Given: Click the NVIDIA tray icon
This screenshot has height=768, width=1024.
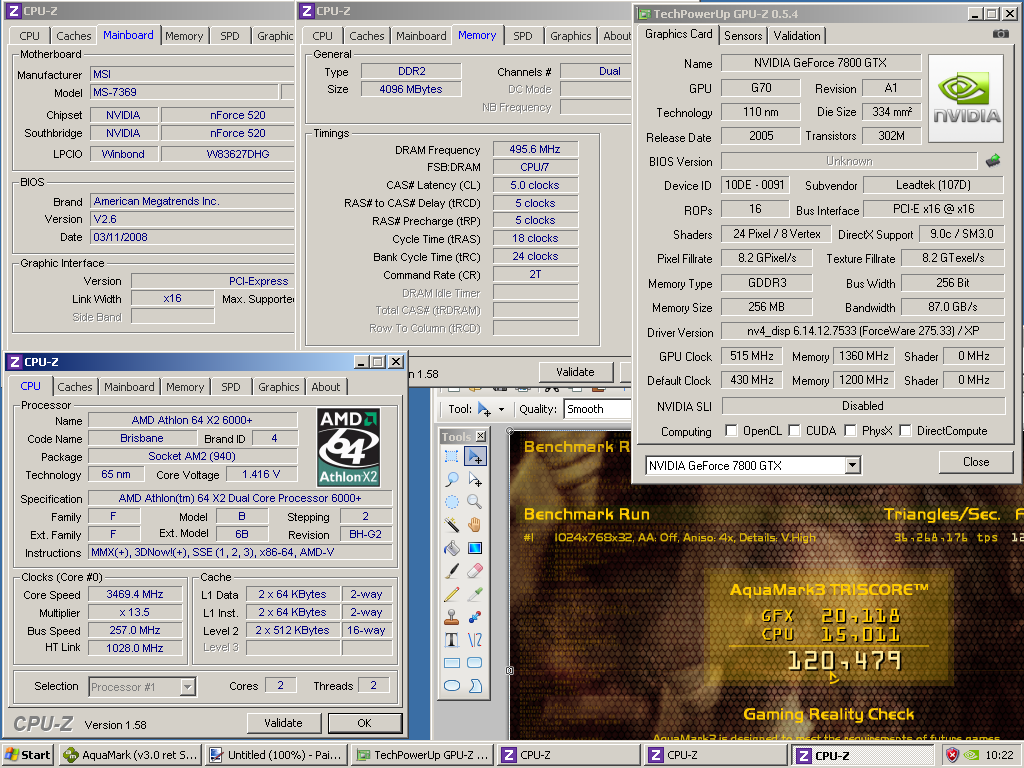Looking at the screenshot, I should 971,755.
